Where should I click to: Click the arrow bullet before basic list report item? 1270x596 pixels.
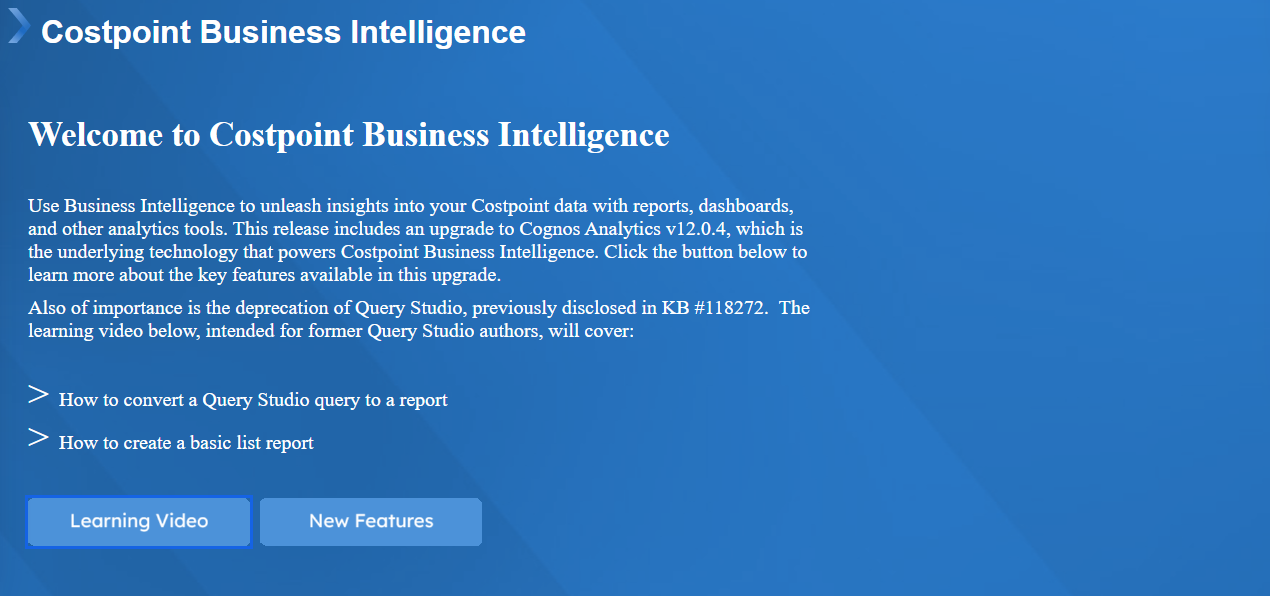point(38,437)
